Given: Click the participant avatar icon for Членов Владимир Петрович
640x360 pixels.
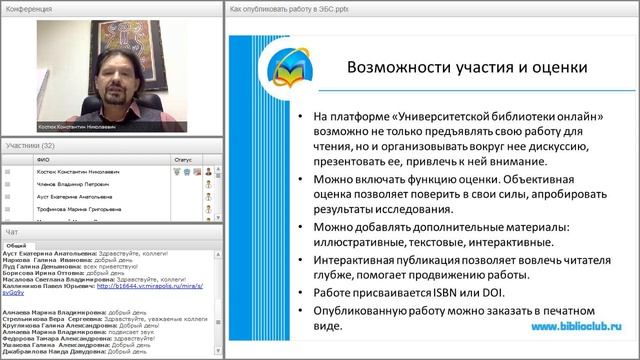Looking at the screenshot, I should pyautogui.click(x=209, y=184).
